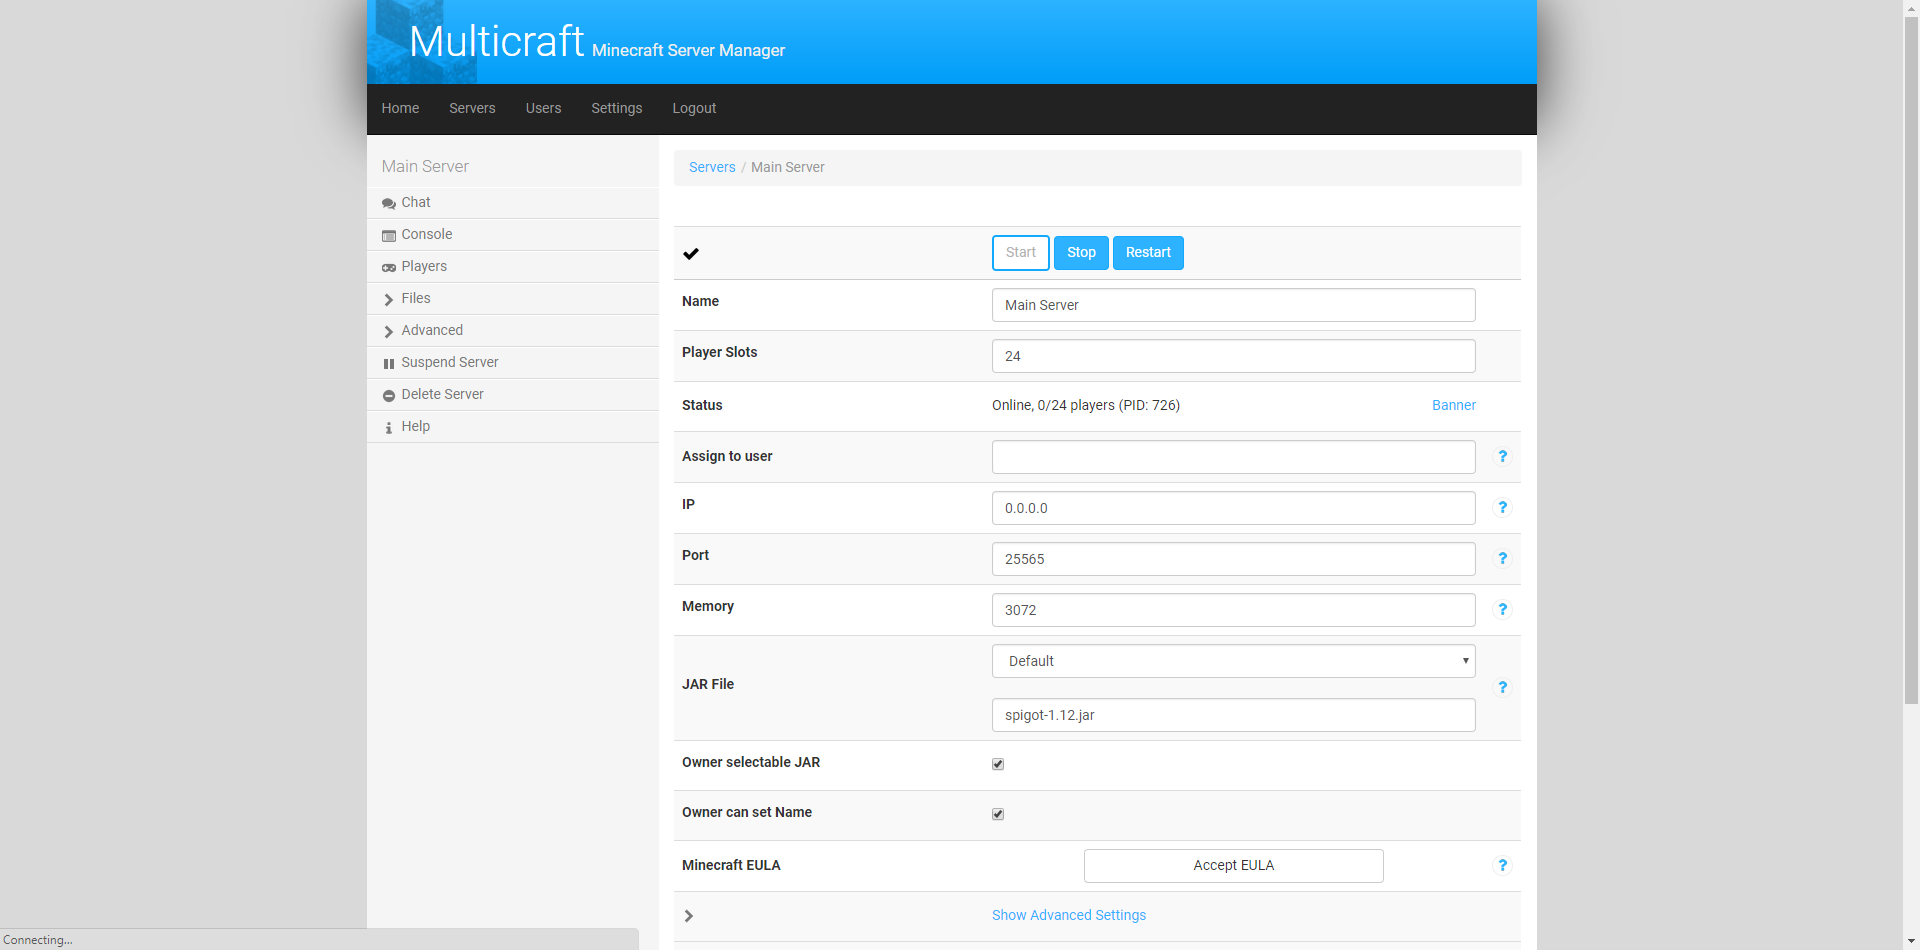Click the Console window icon in sidebar
The height and width of the screenshot is (950, 1920).
[x=388, y=235]
